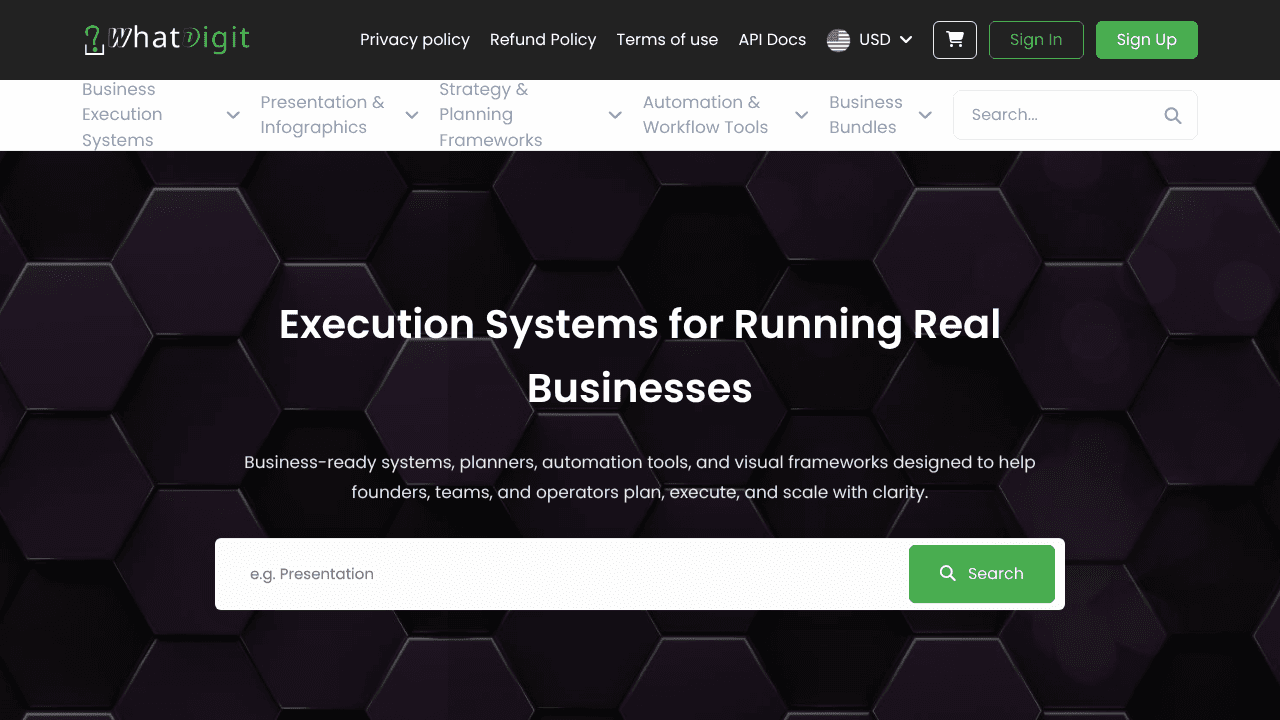Click the Sign In button
1280x720 pixels.
[x=1036, y=40]
